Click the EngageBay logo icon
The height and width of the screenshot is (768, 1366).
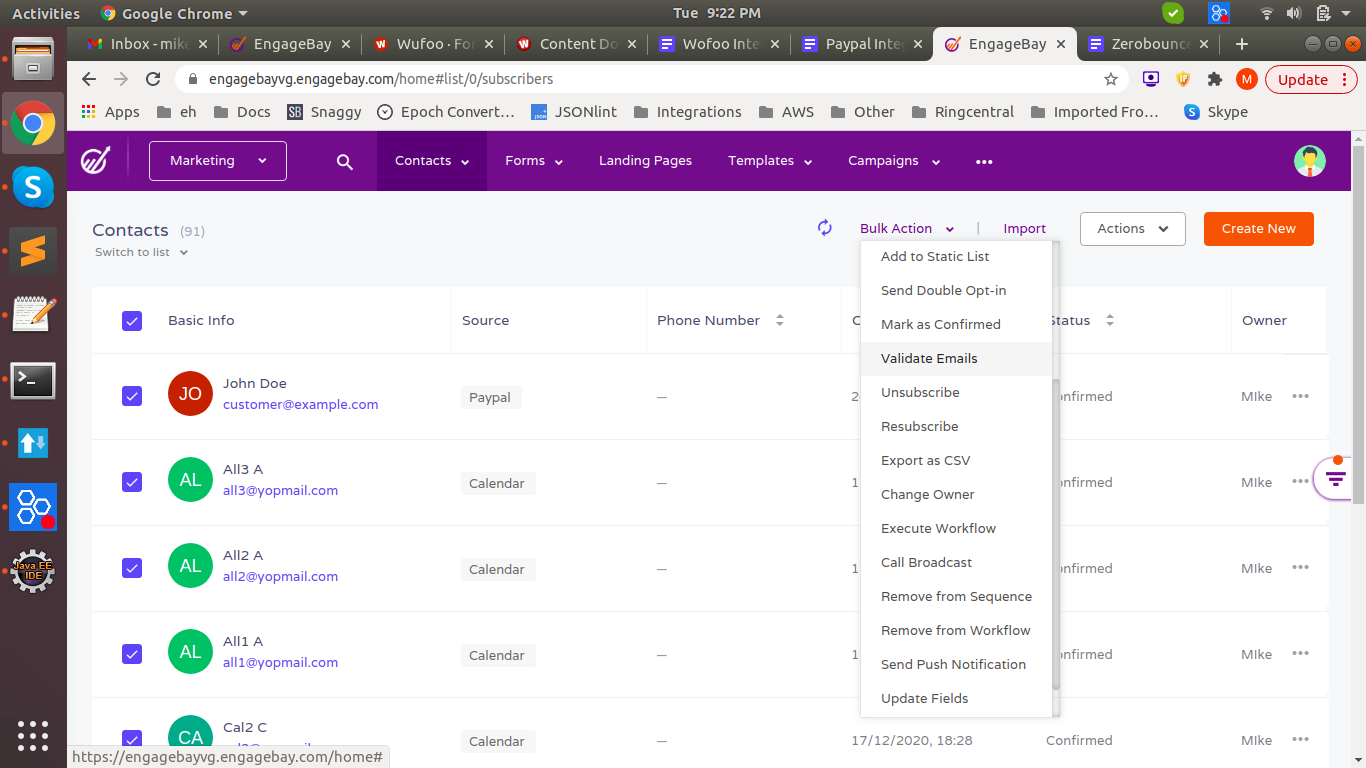[96, 160]
